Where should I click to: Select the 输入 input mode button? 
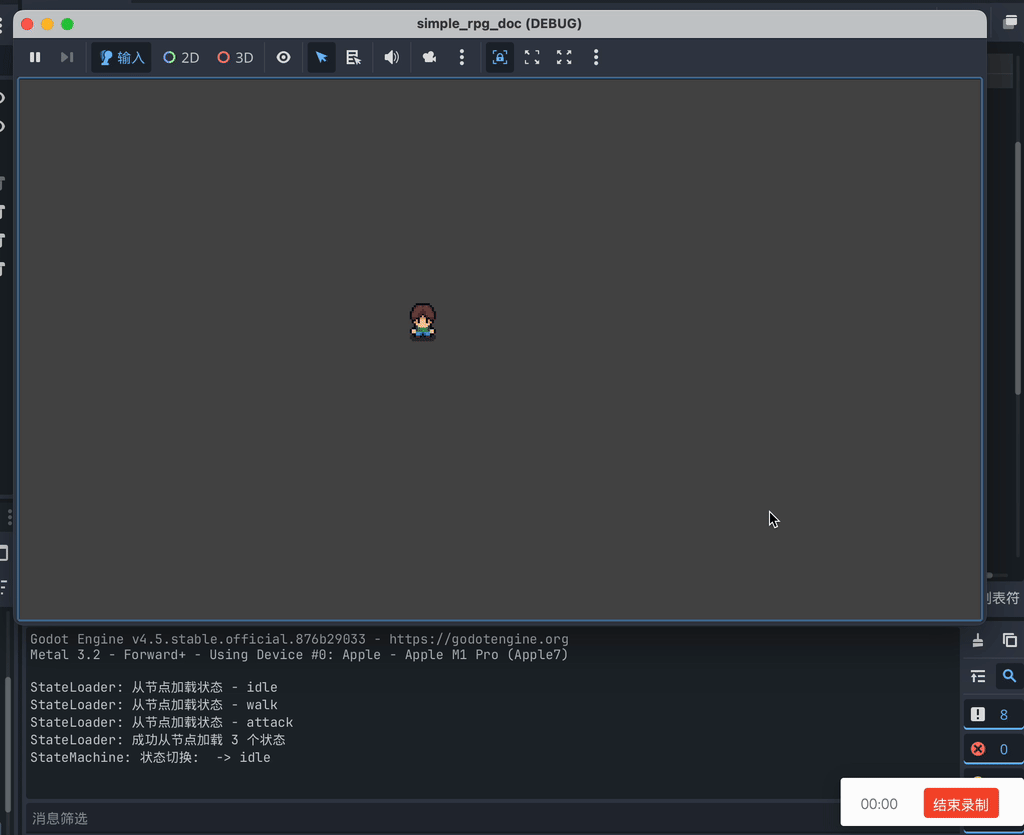pyautogui.click(x=121, y=57)
